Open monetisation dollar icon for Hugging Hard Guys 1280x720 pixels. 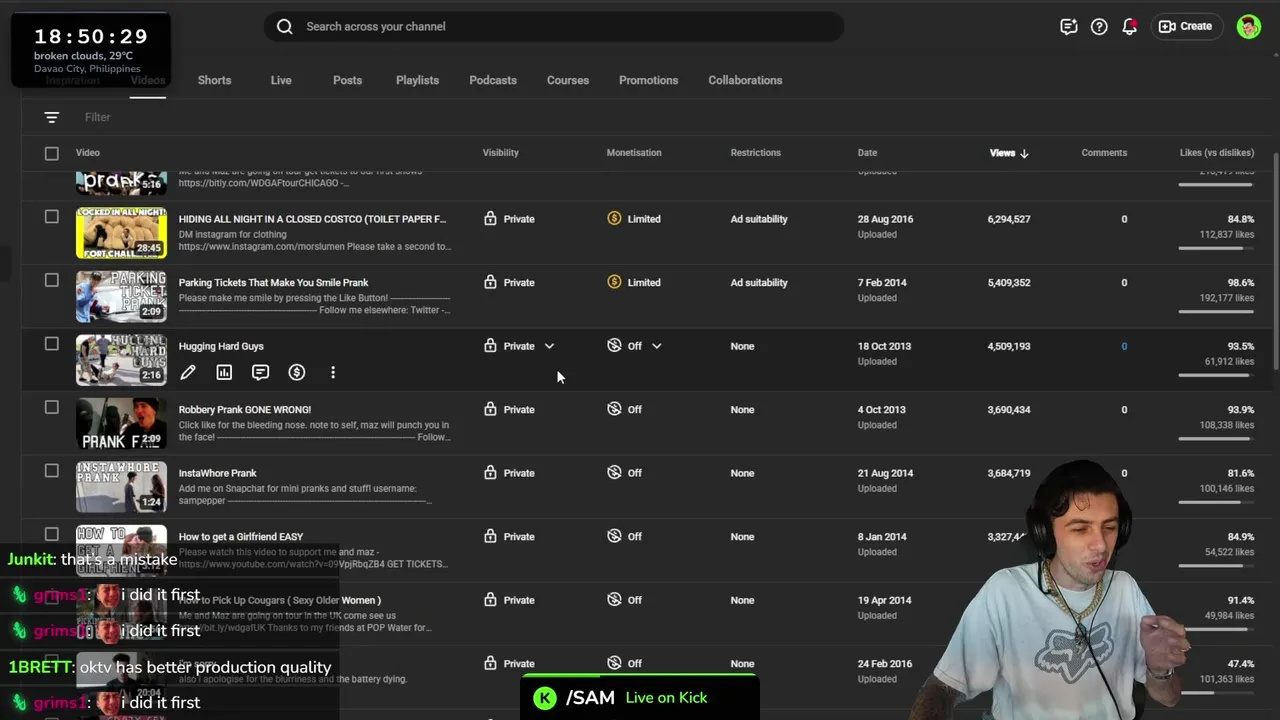297,372
